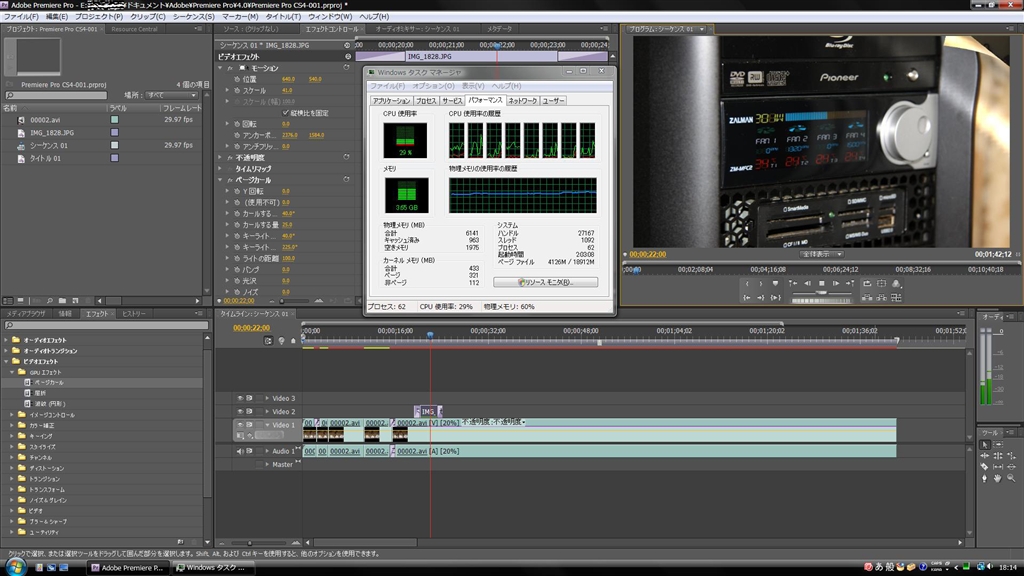The image size is (1024, 576).
Task: Toggle the 縦横比を固定 checkbox
Action: point(285,113)
